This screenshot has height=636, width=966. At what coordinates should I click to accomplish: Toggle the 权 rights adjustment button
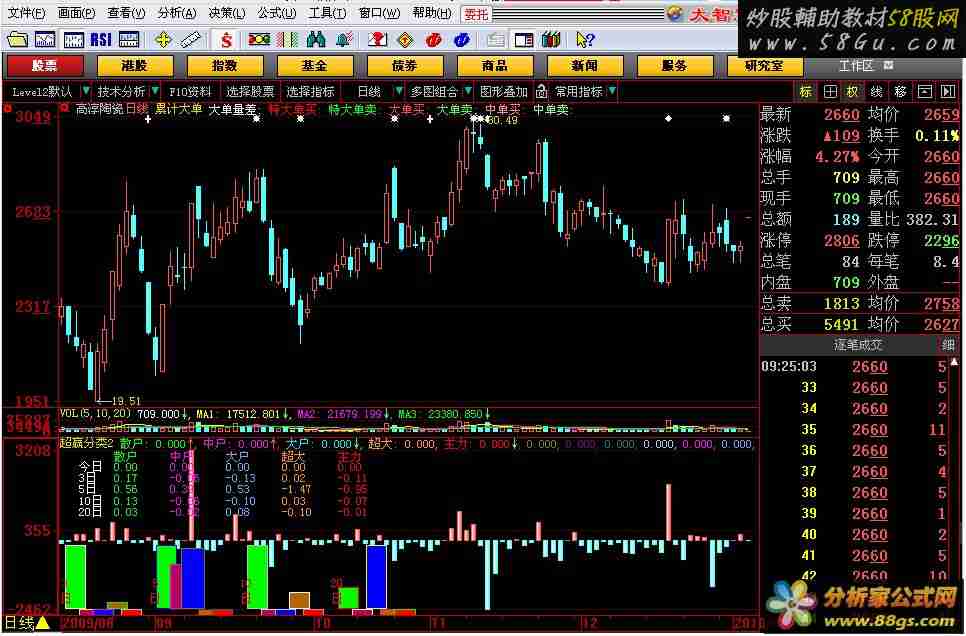(853, 92)
